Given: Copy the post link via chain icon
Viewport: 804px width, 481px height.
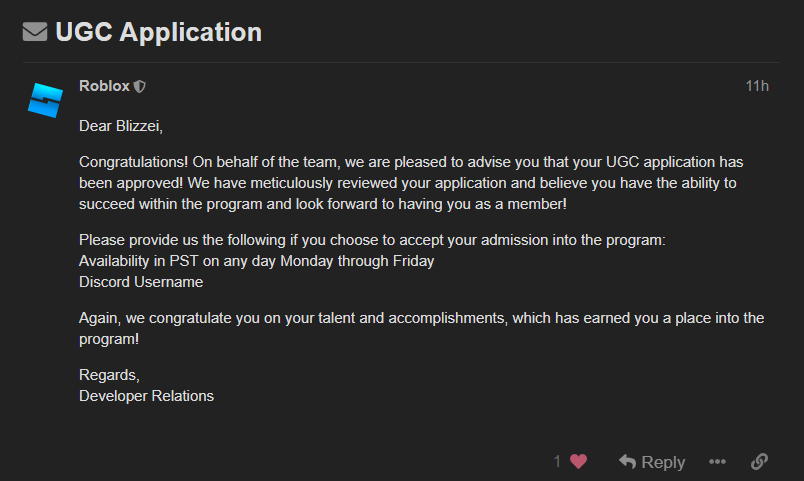Looking at the screenshot, I should pyautogui.click(x=759, y=461).
